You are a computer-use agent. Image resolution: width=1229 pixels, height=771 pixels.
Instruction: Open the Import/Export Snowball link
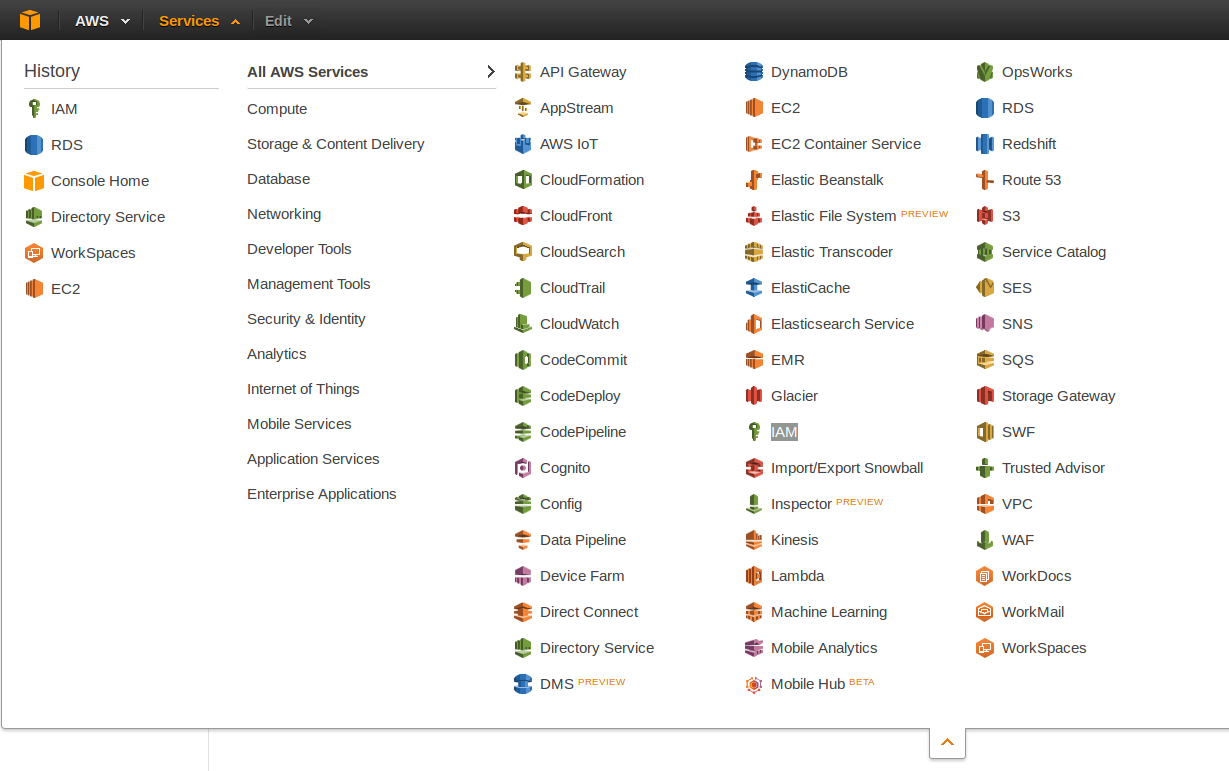pyautogui.click(x=847, y=468)
